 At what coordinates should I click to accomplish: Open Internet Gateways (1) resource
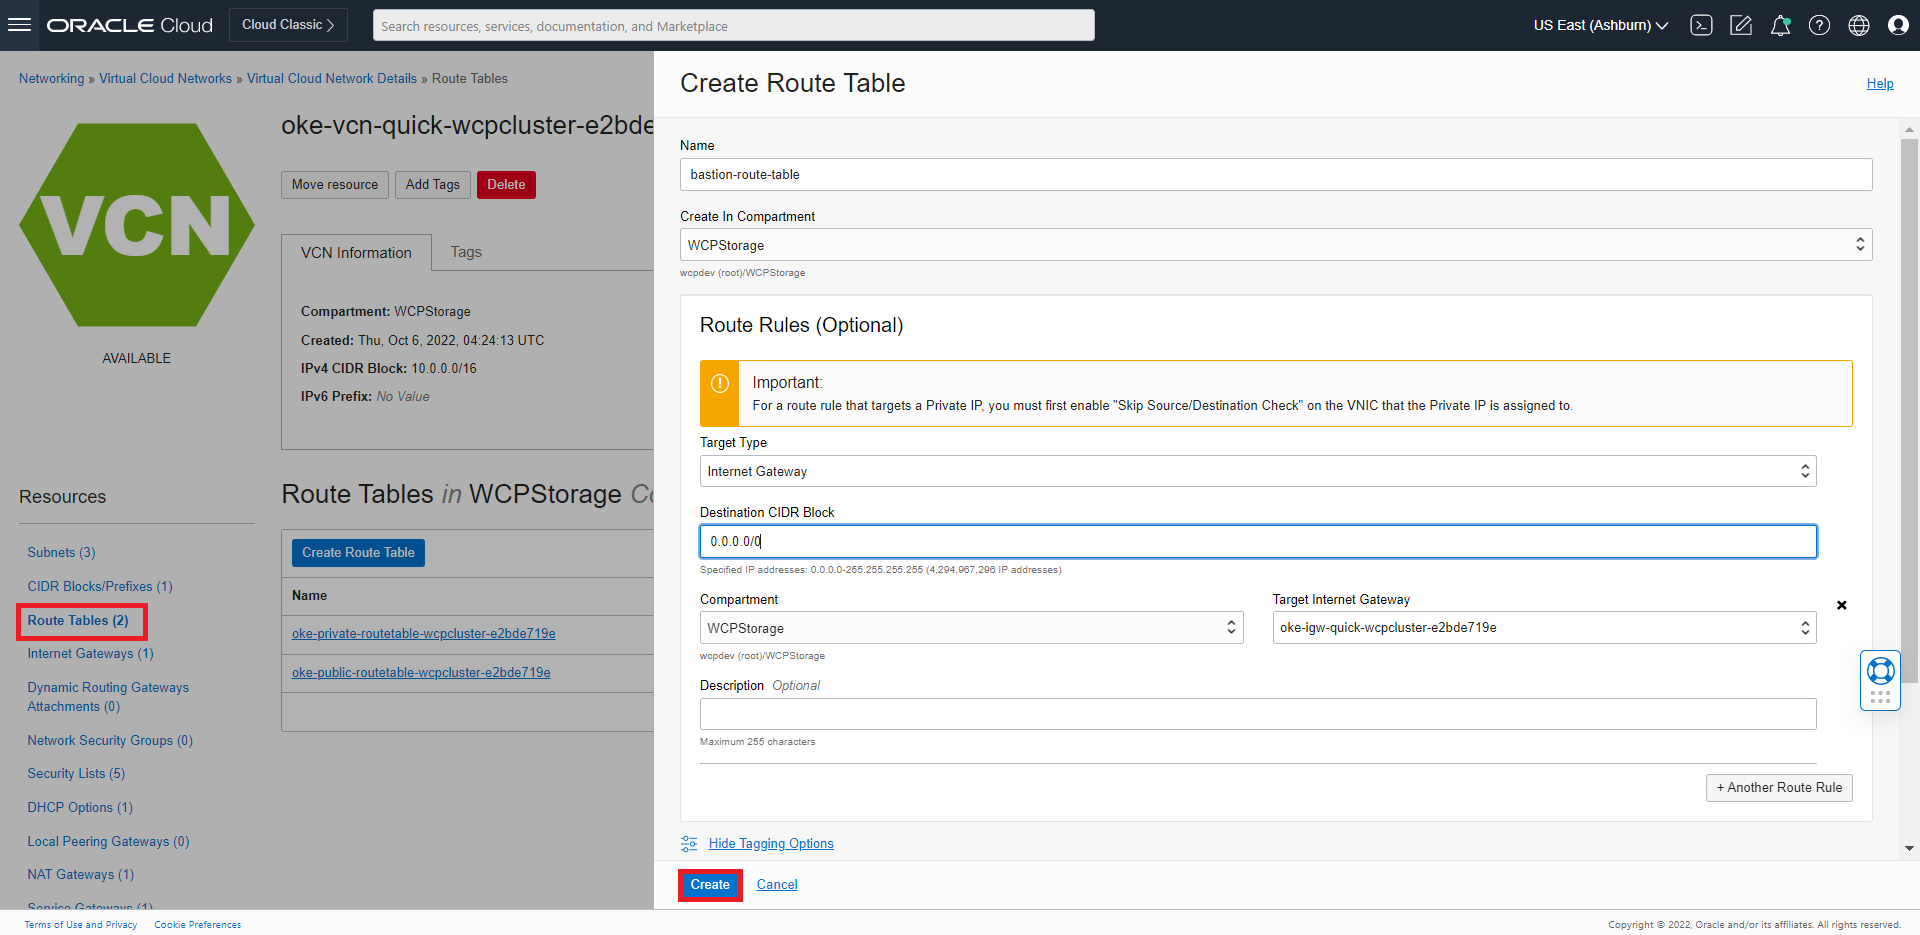pyautogui.click(x=90, y=653)
